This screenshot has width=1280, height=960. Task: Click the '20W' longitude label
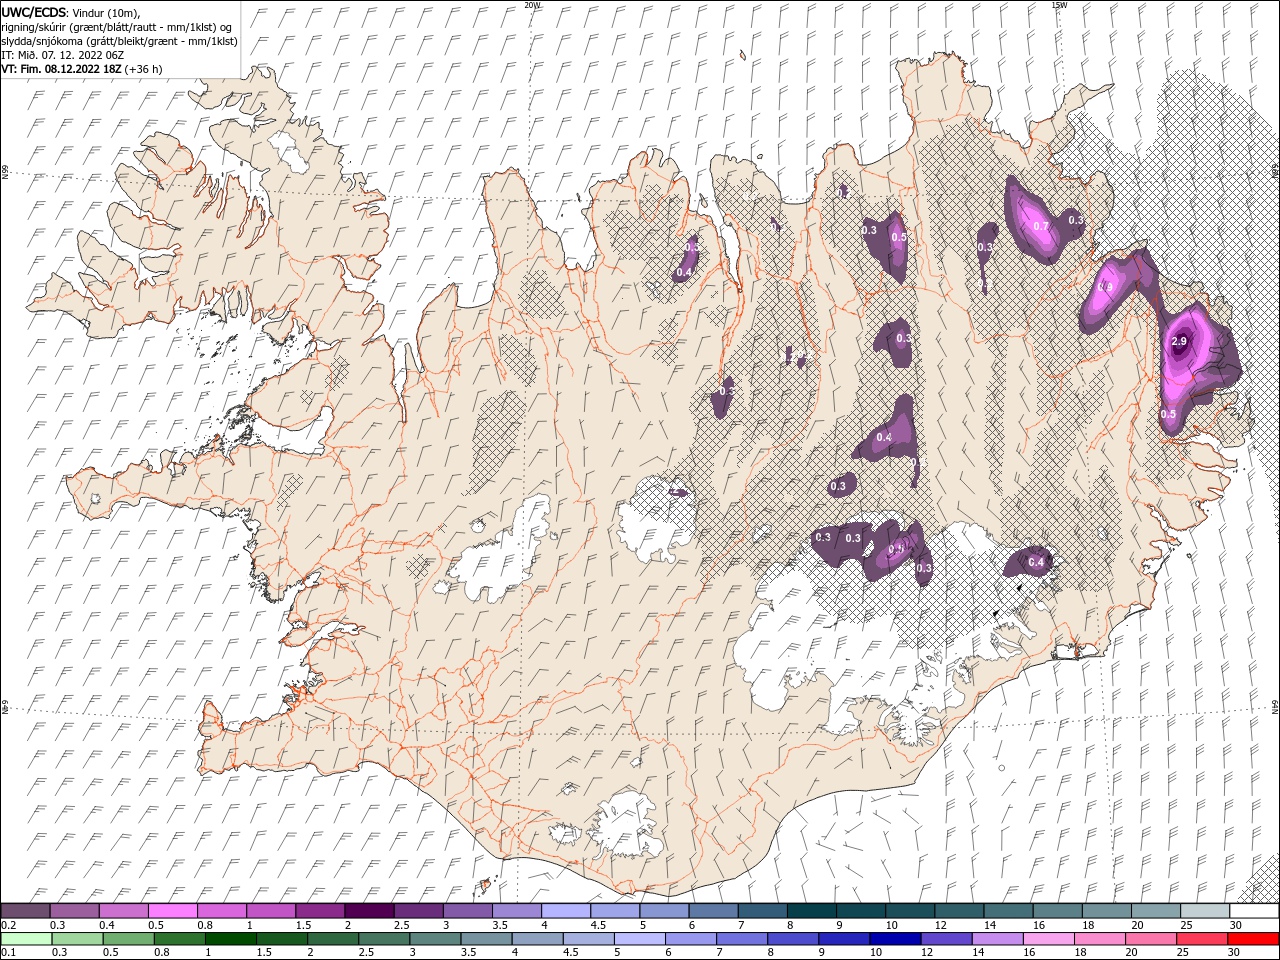(x=532, y=5)
